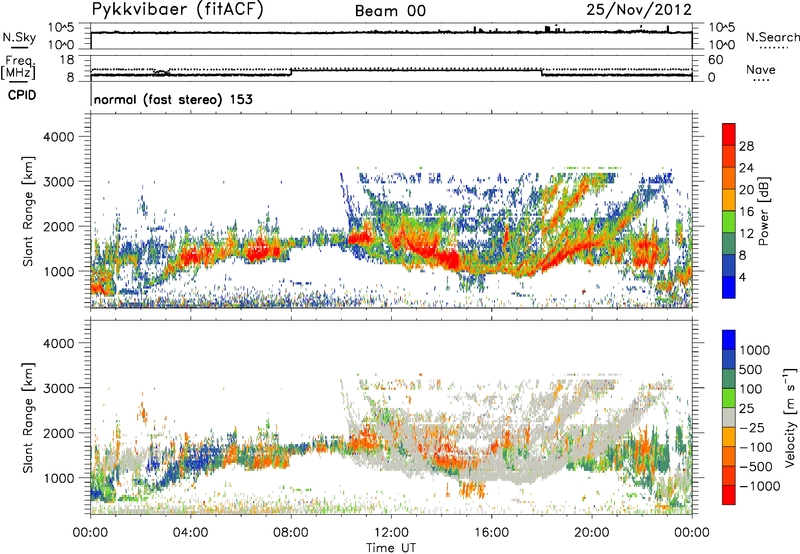Click the 16:00 time tick label
Image resolution: width=800 pixels, height=554 pixels.
click(x=491, y=533)
